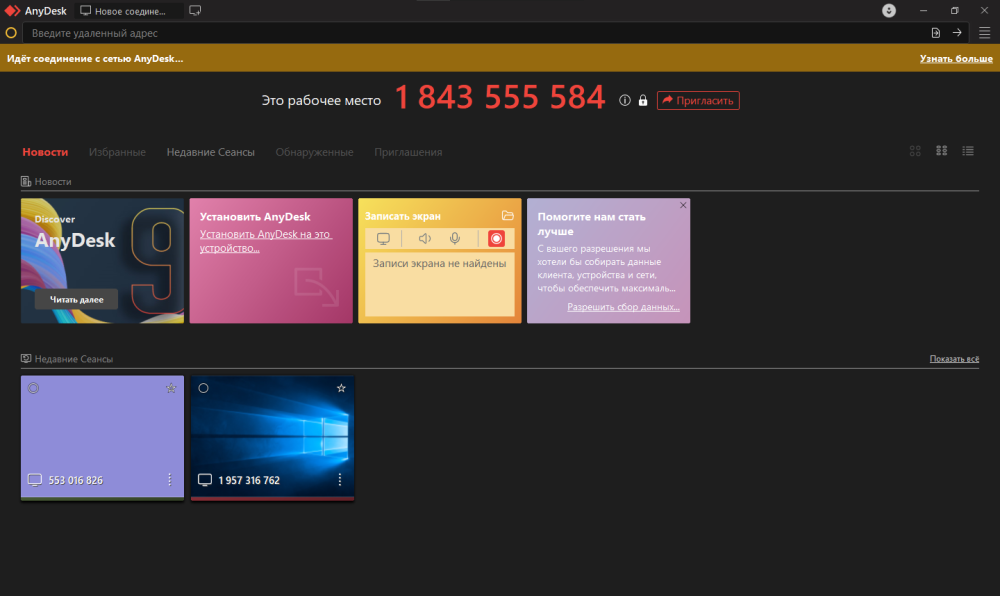Click monitor icon on 553 016 826 tile
Viewport: 1000px width, 596px height.
coord(34,480)
